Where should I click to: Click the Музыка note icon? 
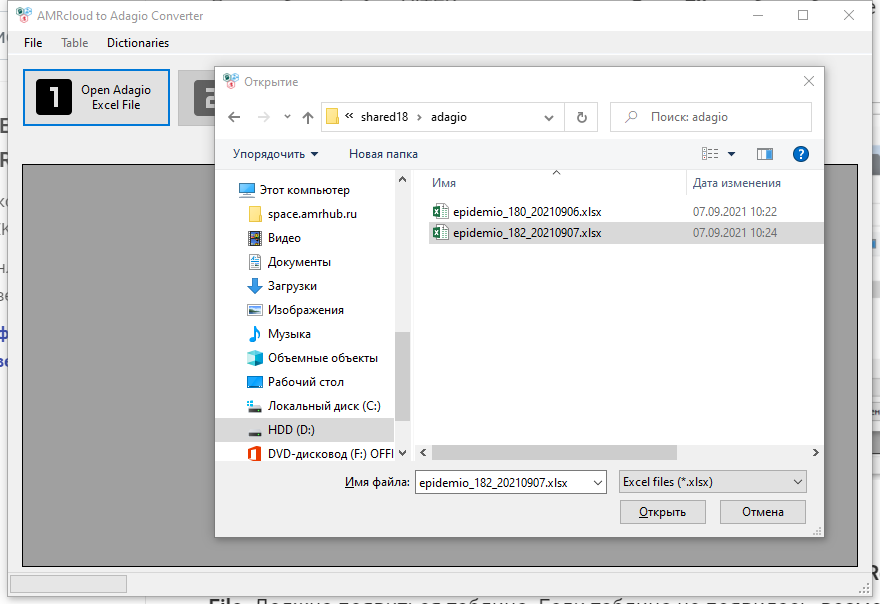tap(255, 334)
